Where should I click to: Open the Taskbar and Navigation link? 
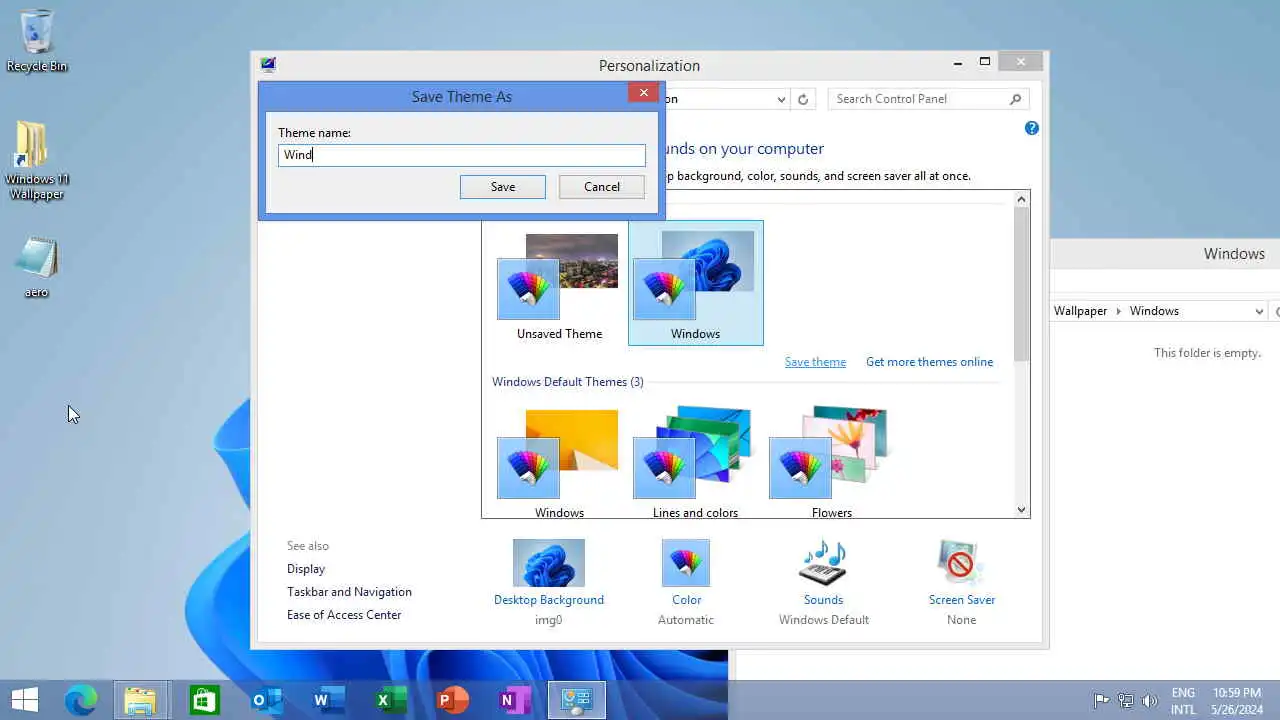349,592
